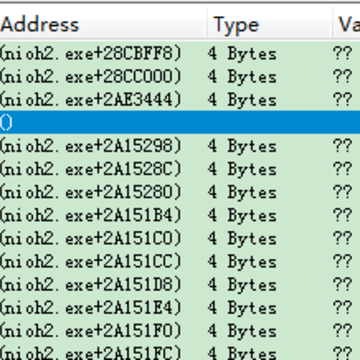Select address nioh2.exe+2A151F0
Viewport: 360px width, 360px height.
click(x=91, y=331)
